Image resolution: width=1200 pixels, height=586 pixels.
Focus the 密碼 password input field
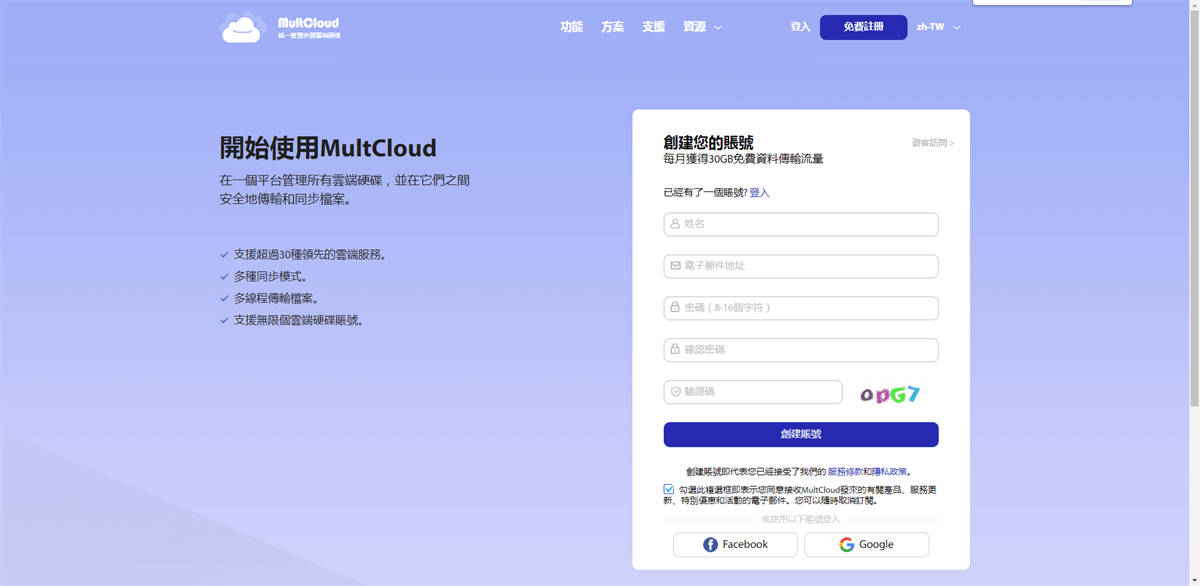click(801, 308)
